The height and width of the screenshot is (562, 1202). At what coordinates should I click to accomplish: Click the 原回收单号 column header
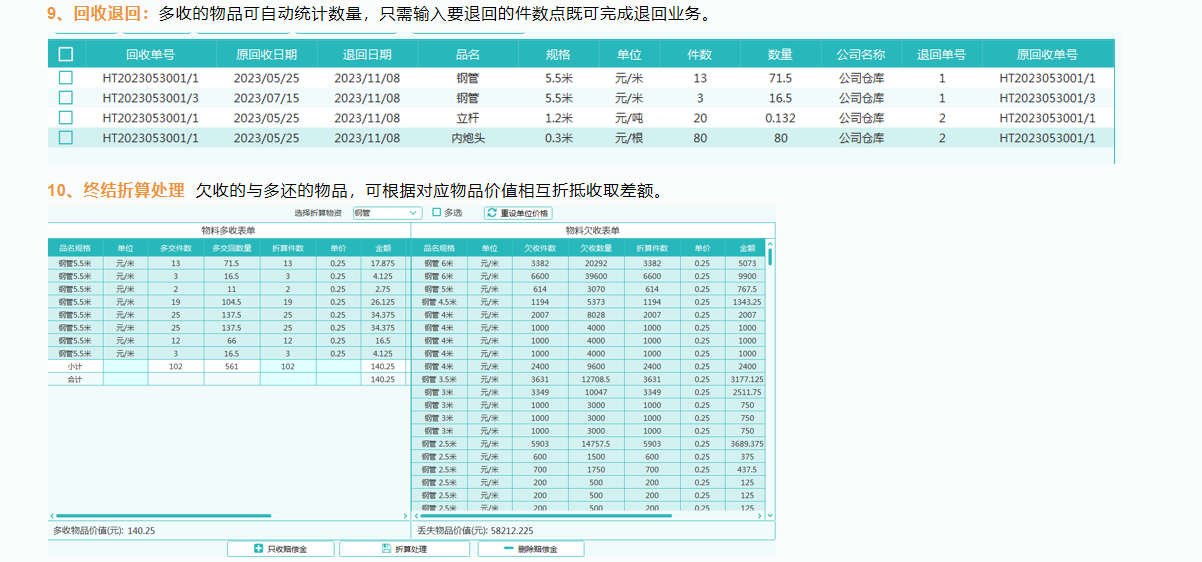point(1047,55)
